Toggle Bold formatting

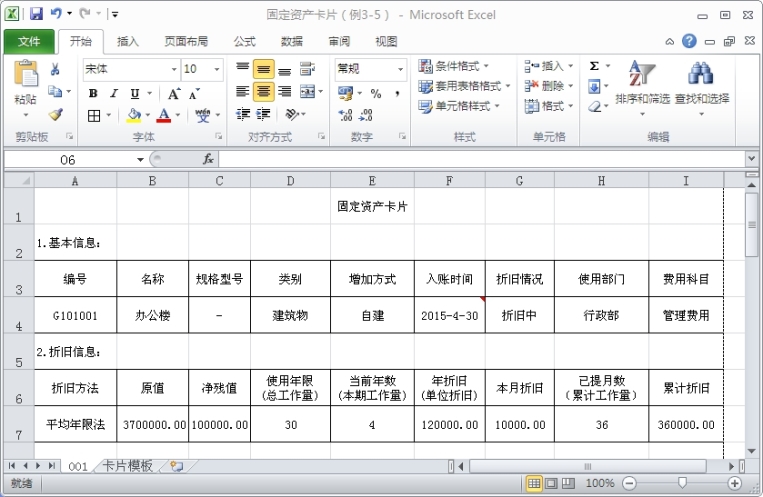[x=93, y=93]
